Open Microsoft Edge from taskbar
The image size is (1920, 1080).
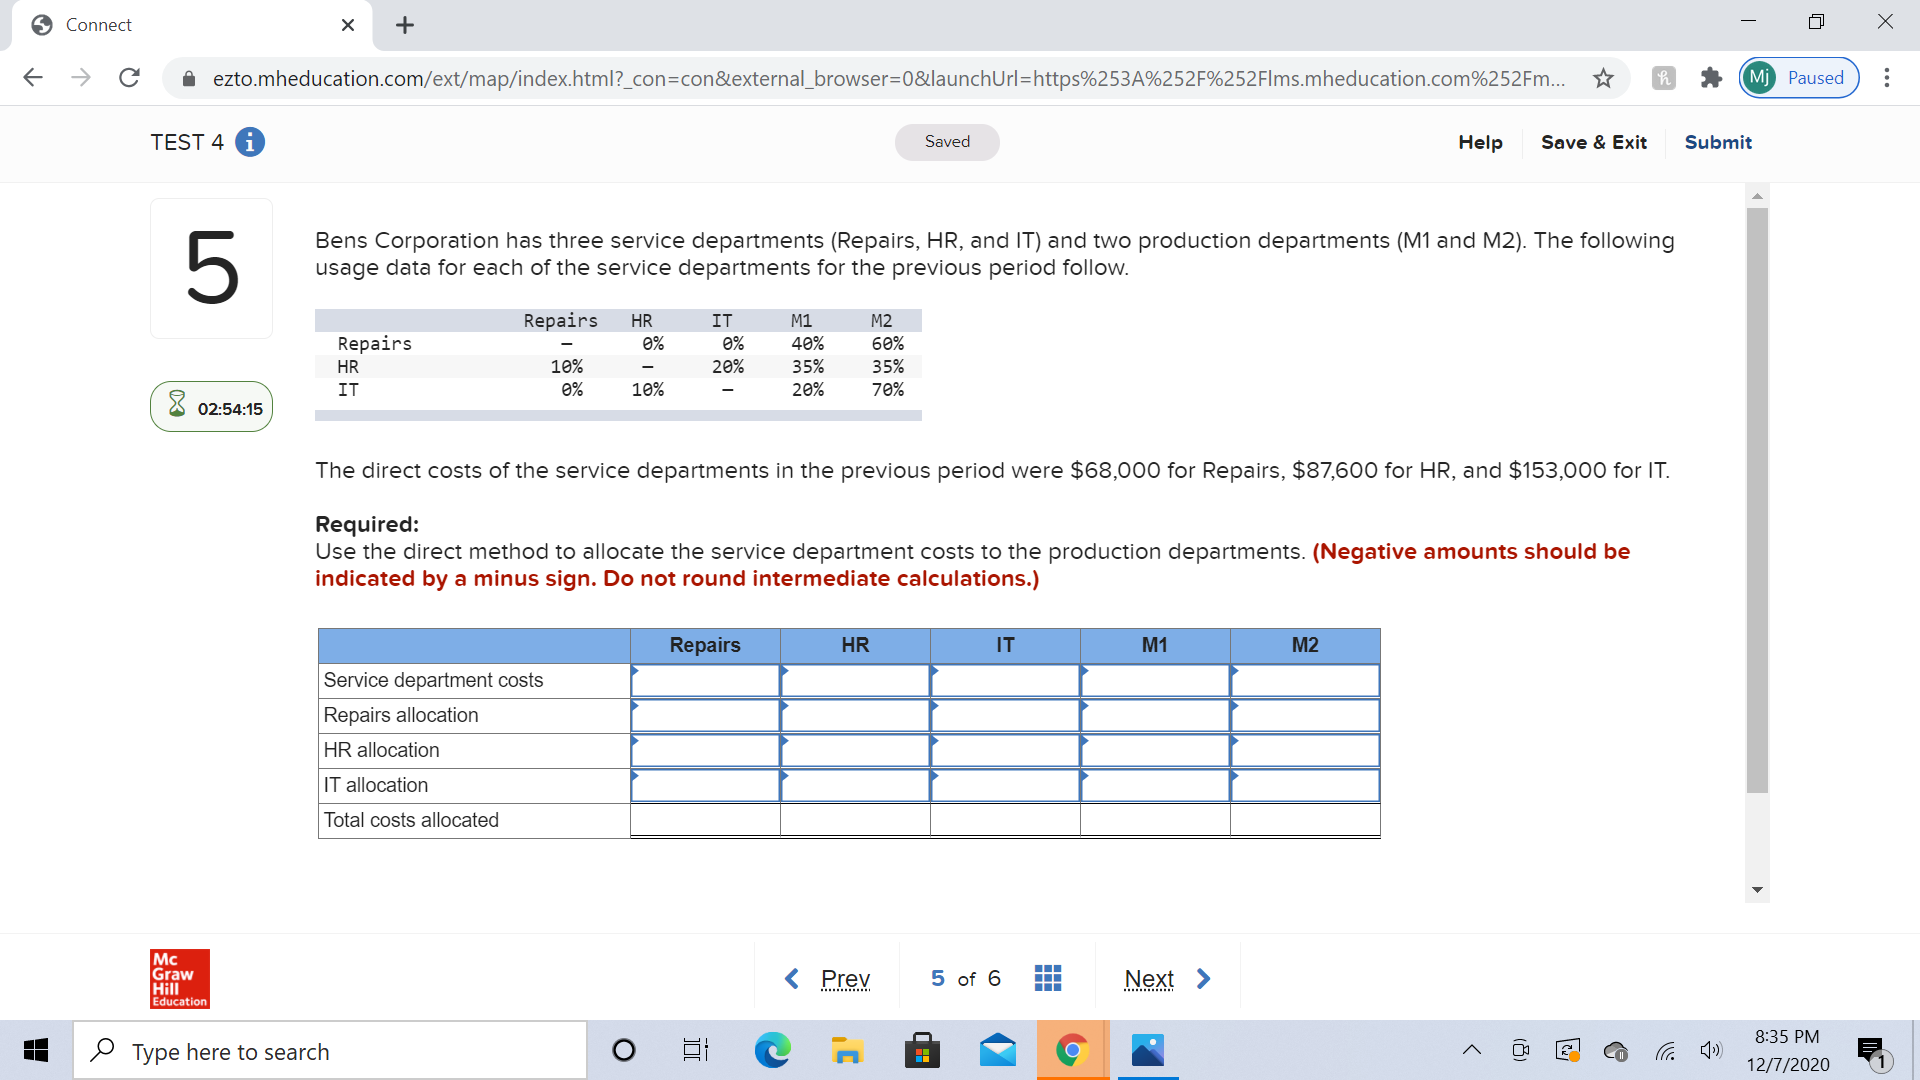(771, 1050)
